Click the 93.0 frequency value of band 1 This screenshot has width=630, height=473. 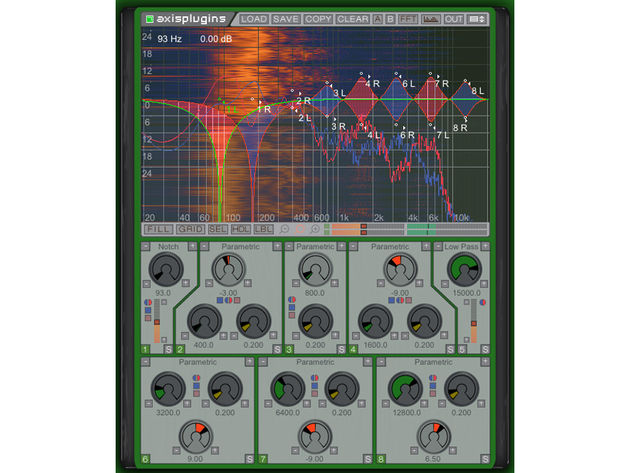point(163,293)
